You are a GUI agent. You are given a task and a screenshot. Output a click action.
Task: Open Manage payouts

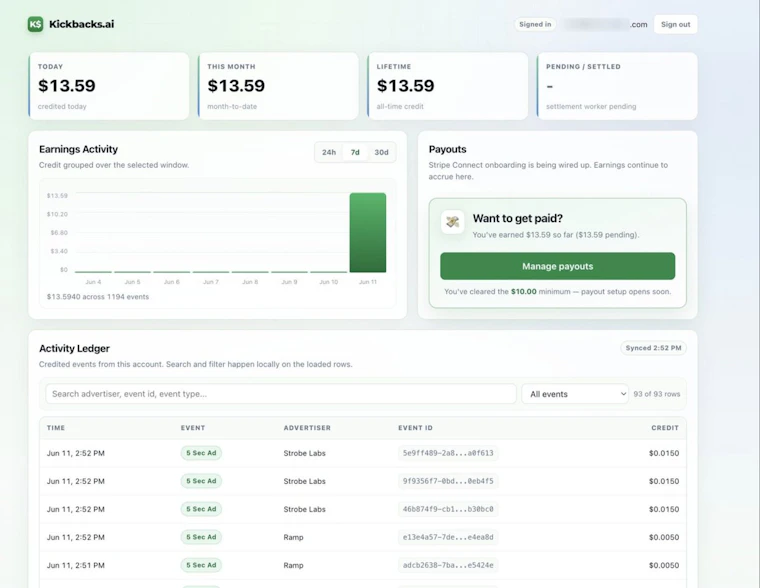point(557,266)
